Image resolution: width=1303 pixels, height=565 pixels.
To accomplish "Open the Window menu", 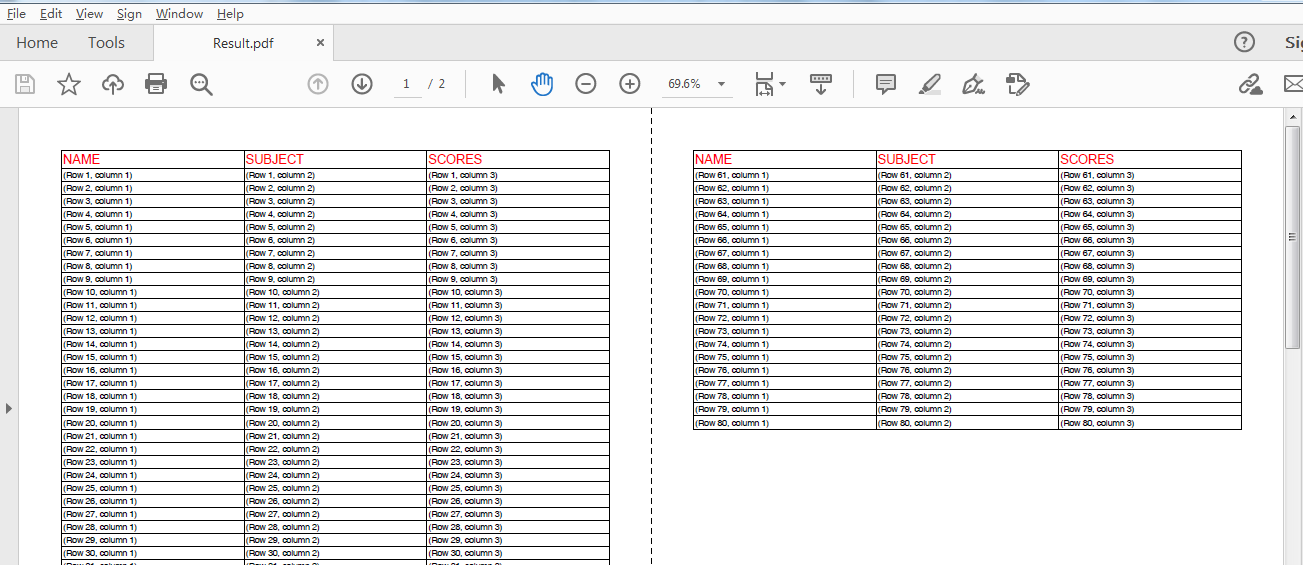I will [x=179, y=14].
